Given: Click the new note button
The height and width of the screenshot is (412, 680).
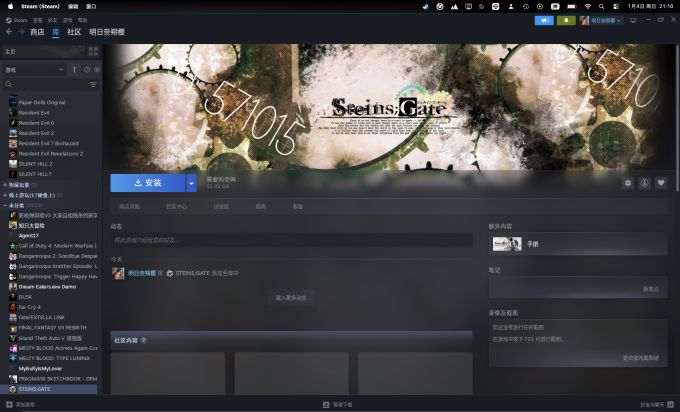Looking at the screenshot, I should click(651, 289).
